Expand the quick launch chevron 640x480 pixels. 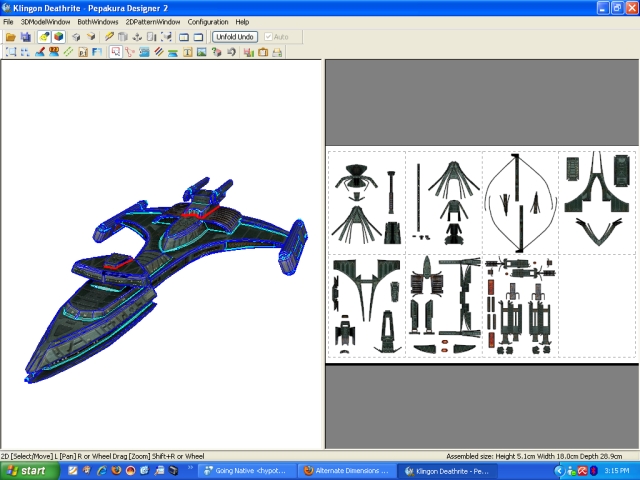190,468
